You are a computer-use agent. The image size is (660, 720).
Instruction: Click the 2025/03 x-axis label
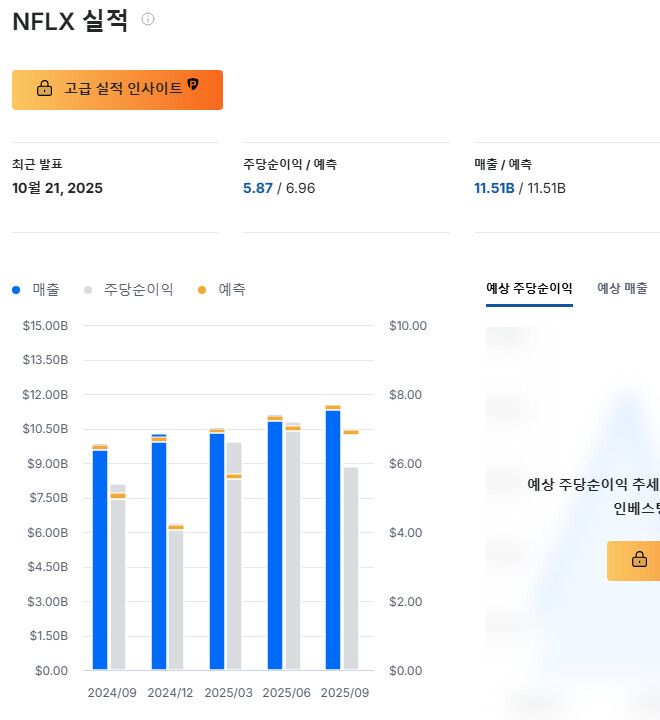(228, 692)
